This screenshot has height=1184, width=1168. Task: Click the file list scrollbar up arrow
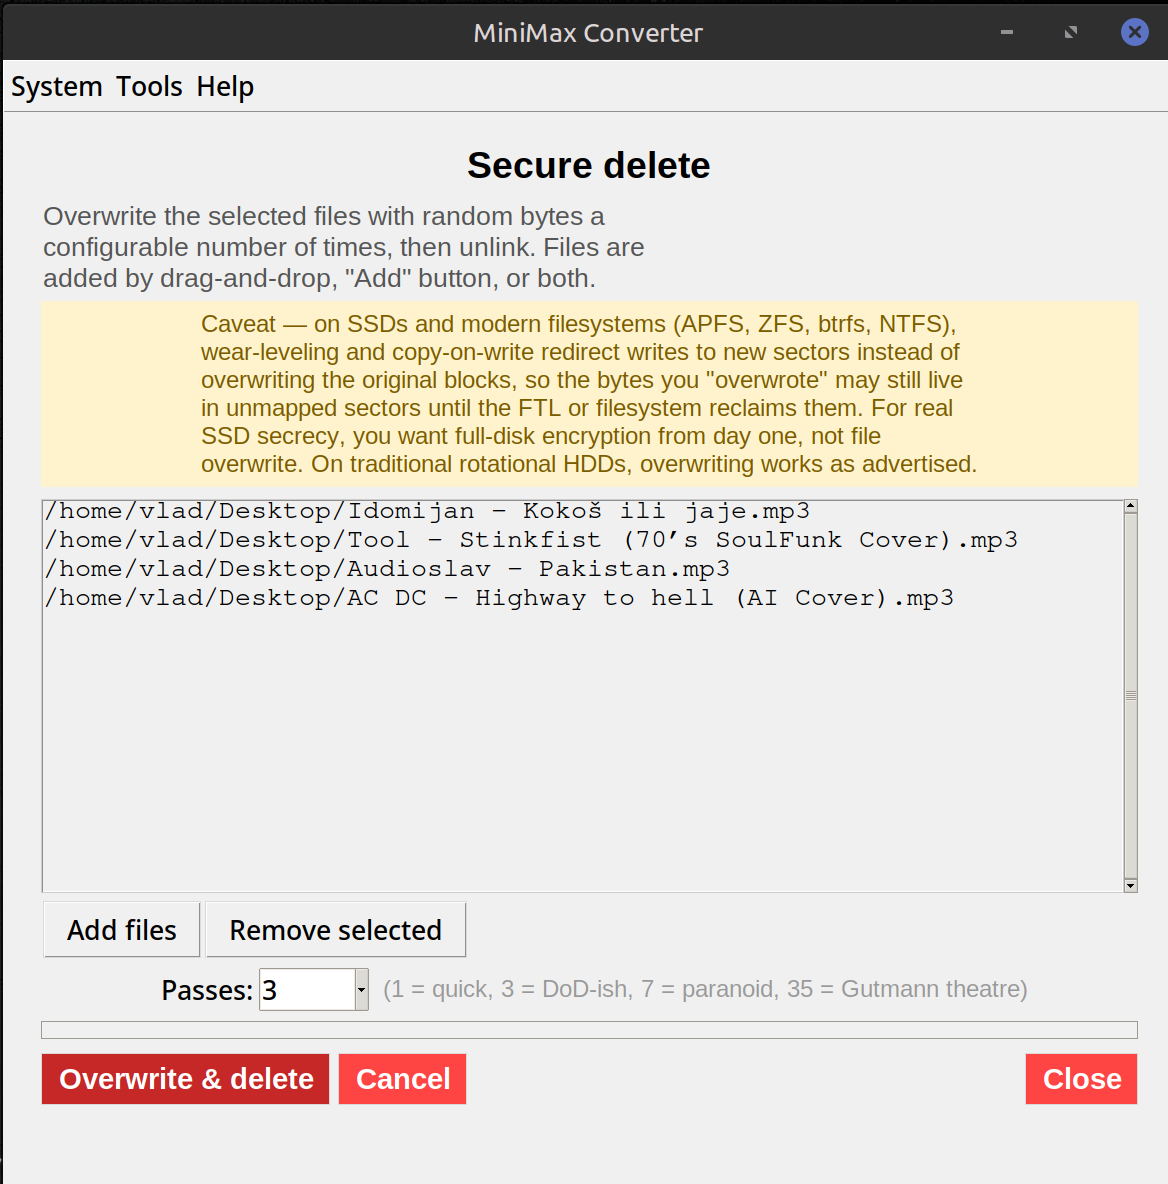tap(1130, 507)
